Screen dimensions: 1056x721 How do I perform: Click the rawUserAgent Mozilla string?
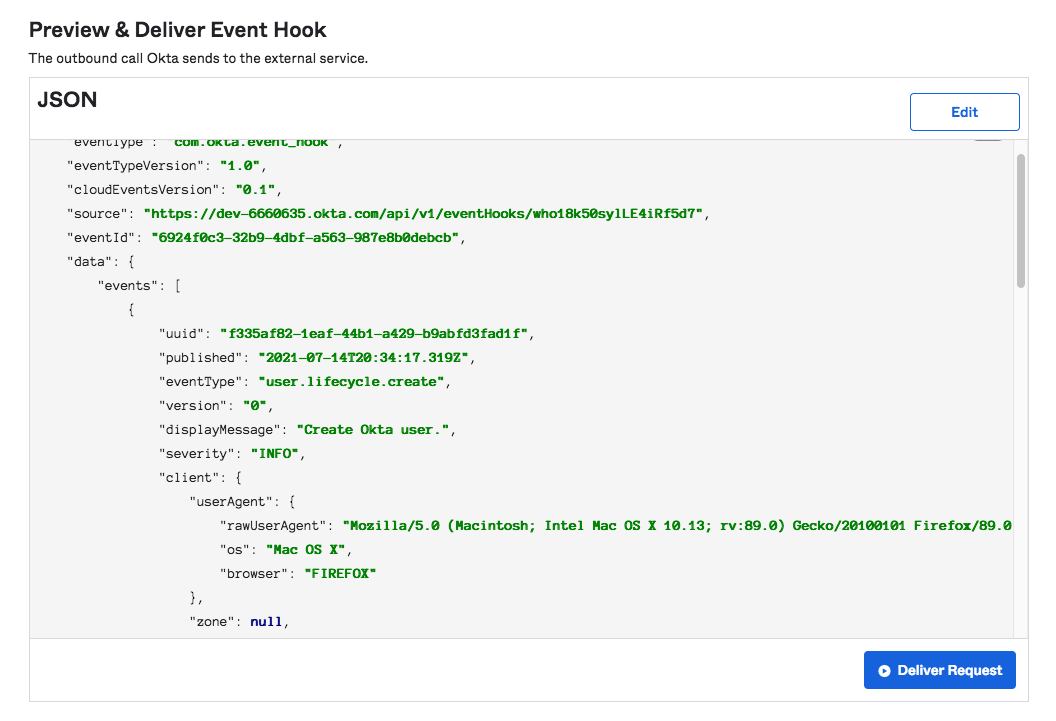point(677,525)
